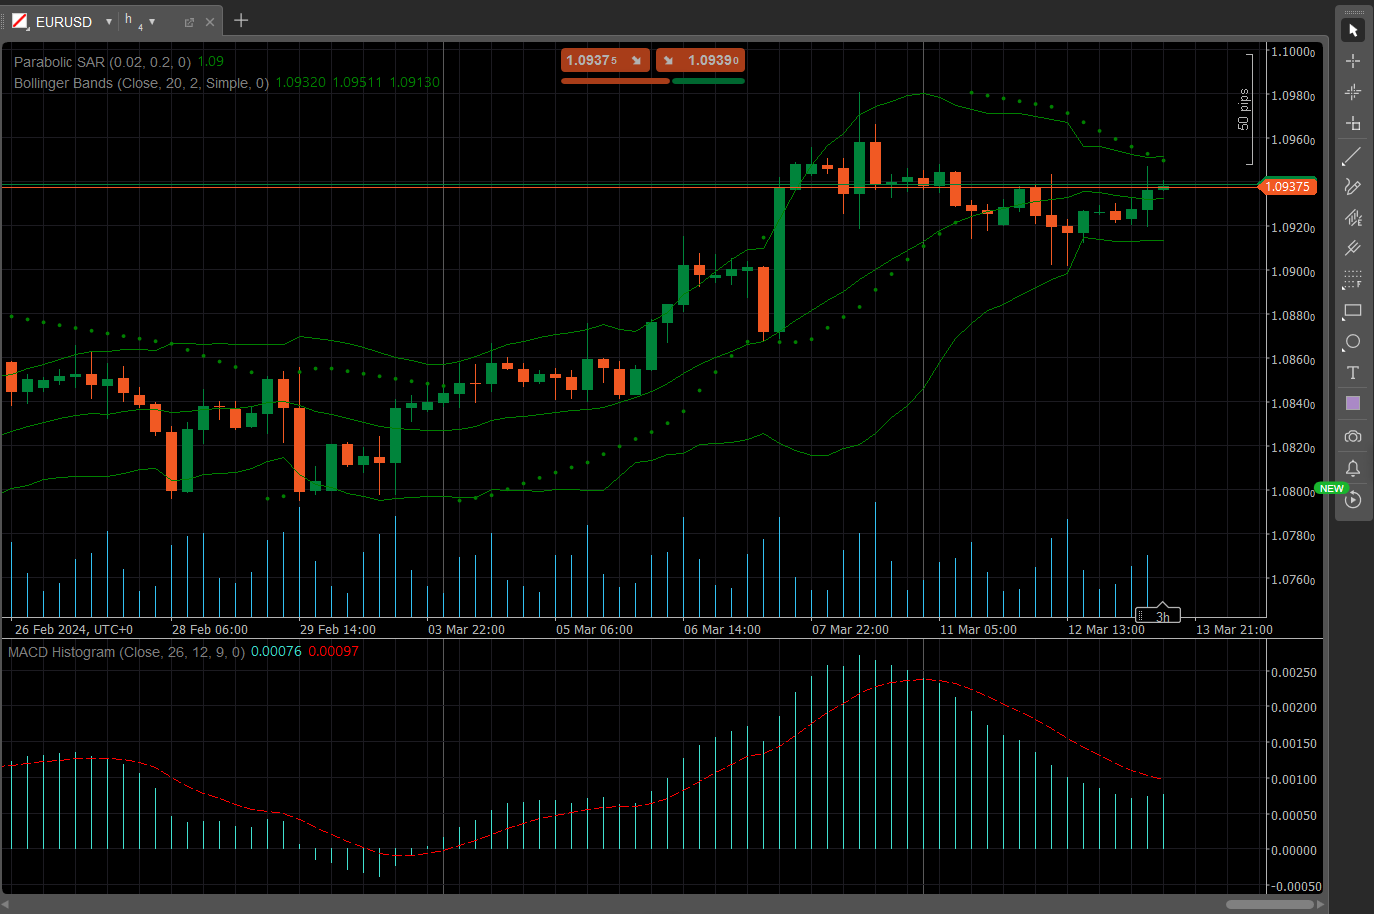The height and width of the screenshot is (914, 1374).
Task: Activate the crosshair tool
Action: coord(1353,61)
